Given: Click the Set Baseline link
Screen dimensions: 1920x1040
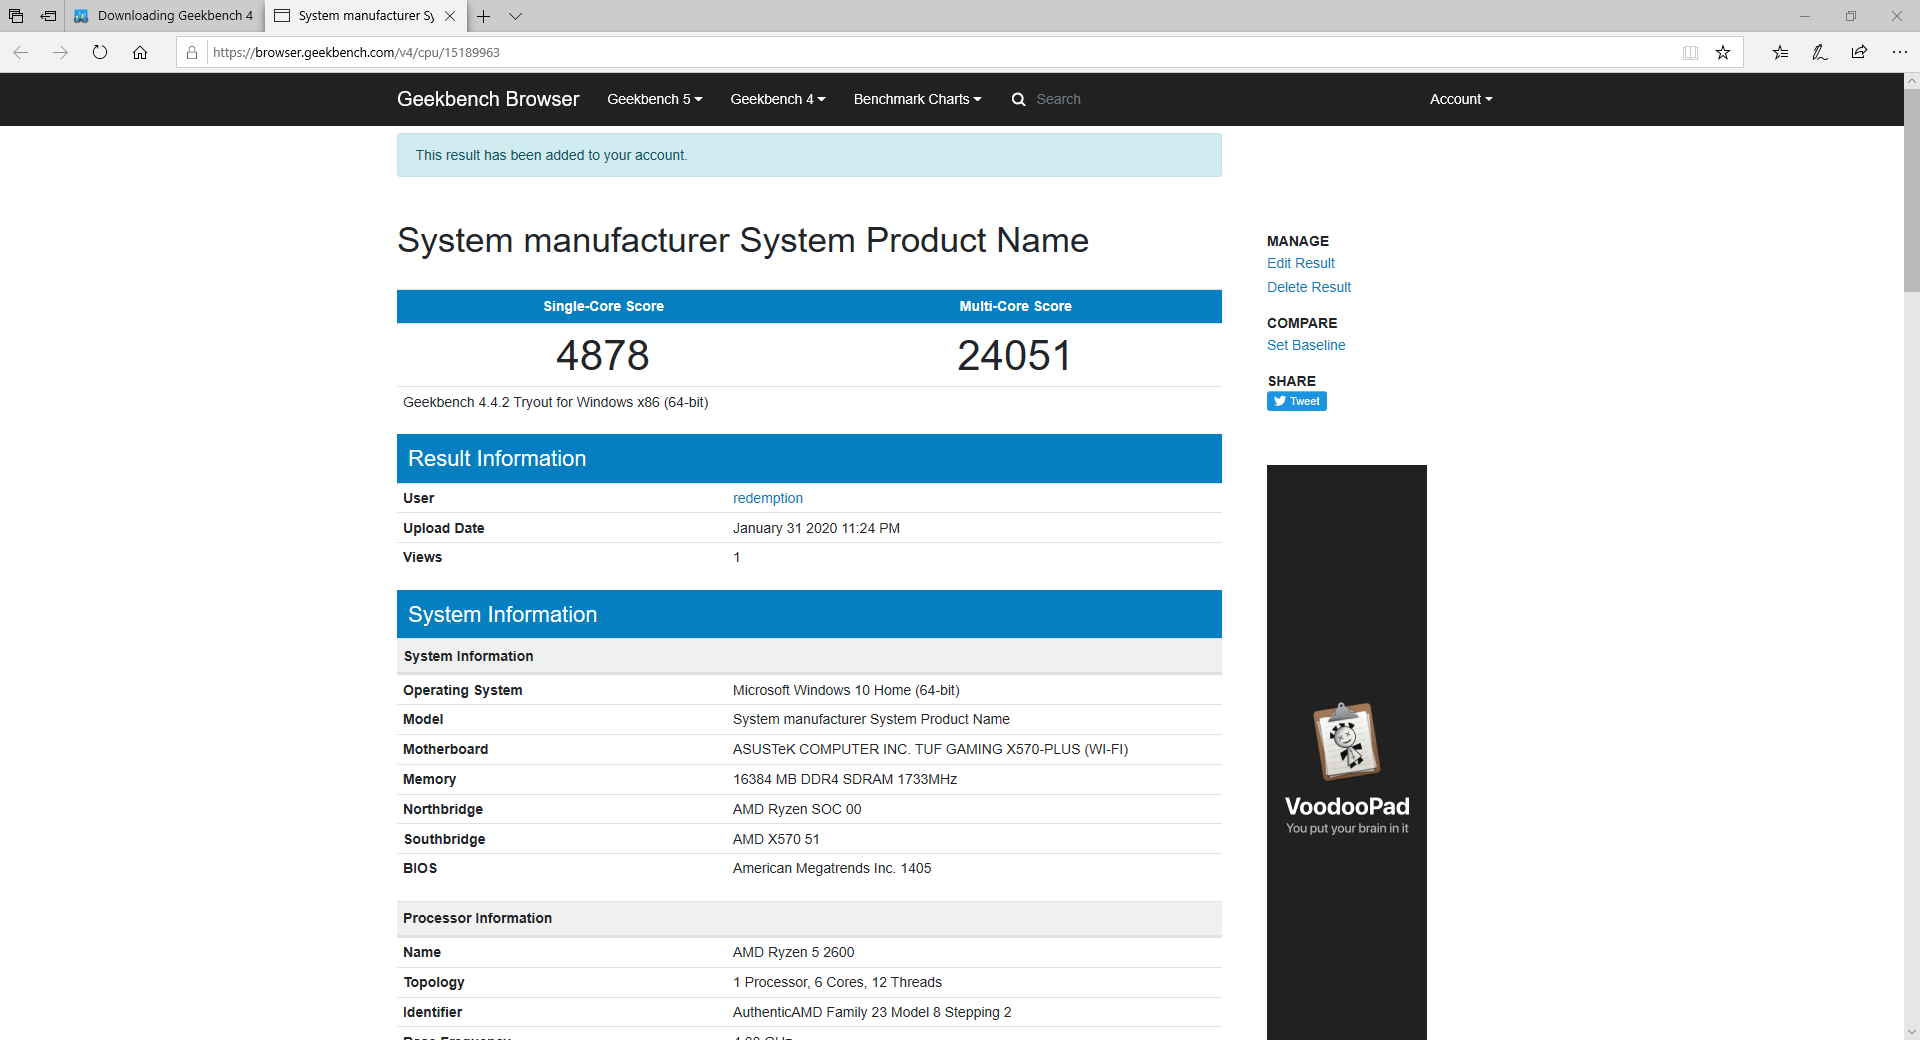Looking at the screenshot, I should point(1306,345).
